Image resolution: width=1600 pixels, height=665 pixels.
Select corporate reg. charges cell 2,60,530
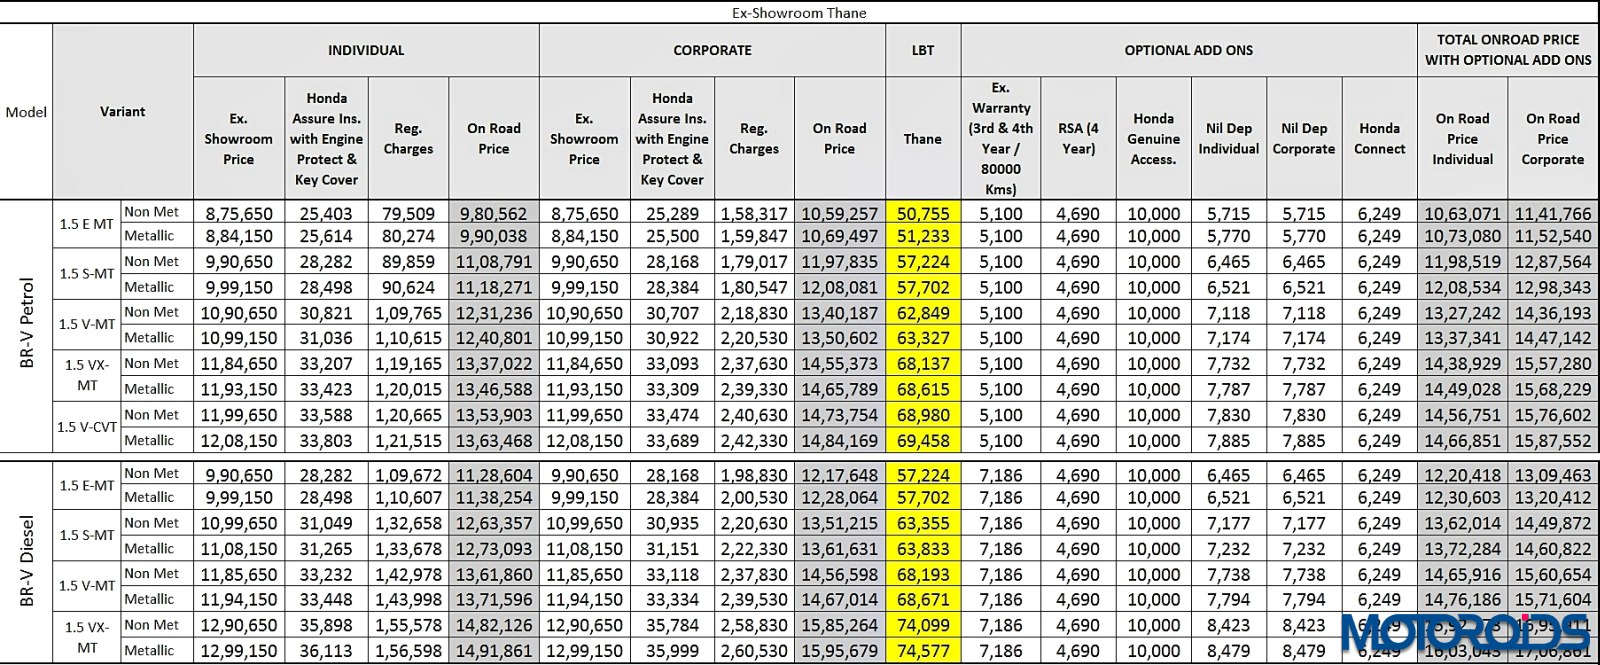coord(754,650)
